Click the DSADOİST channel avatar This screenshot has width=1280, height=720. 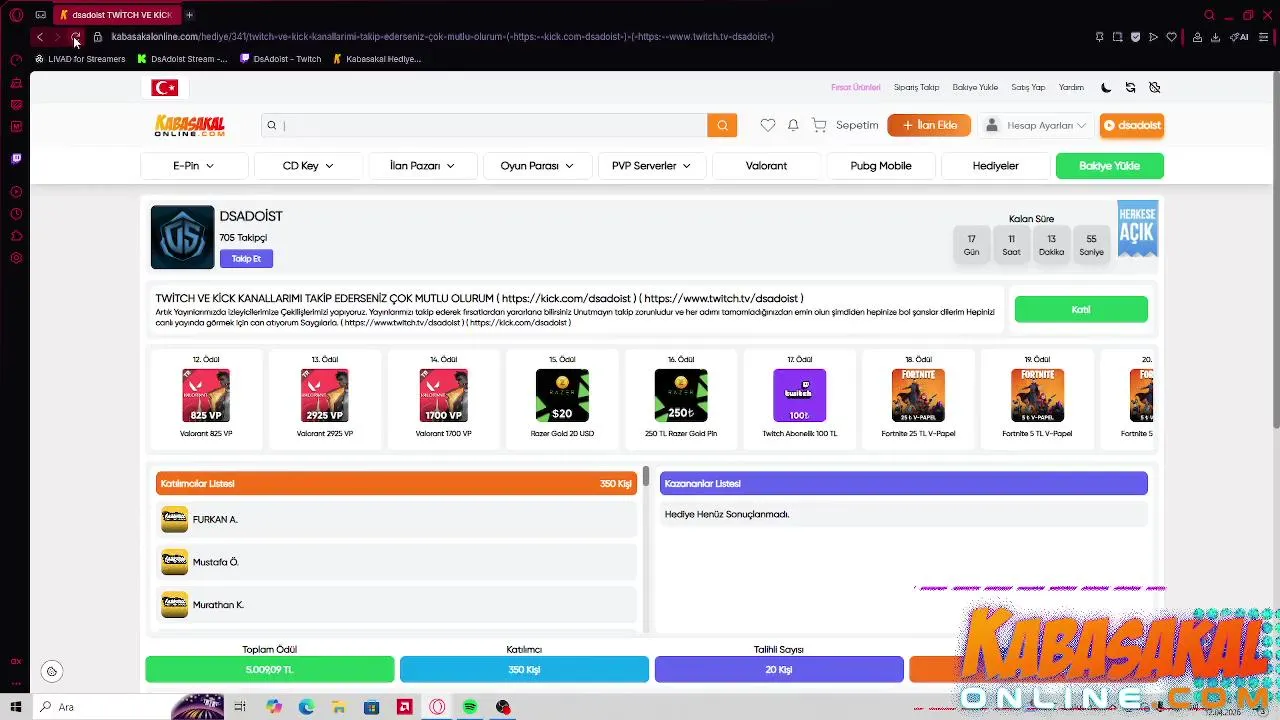pos(182,237)
